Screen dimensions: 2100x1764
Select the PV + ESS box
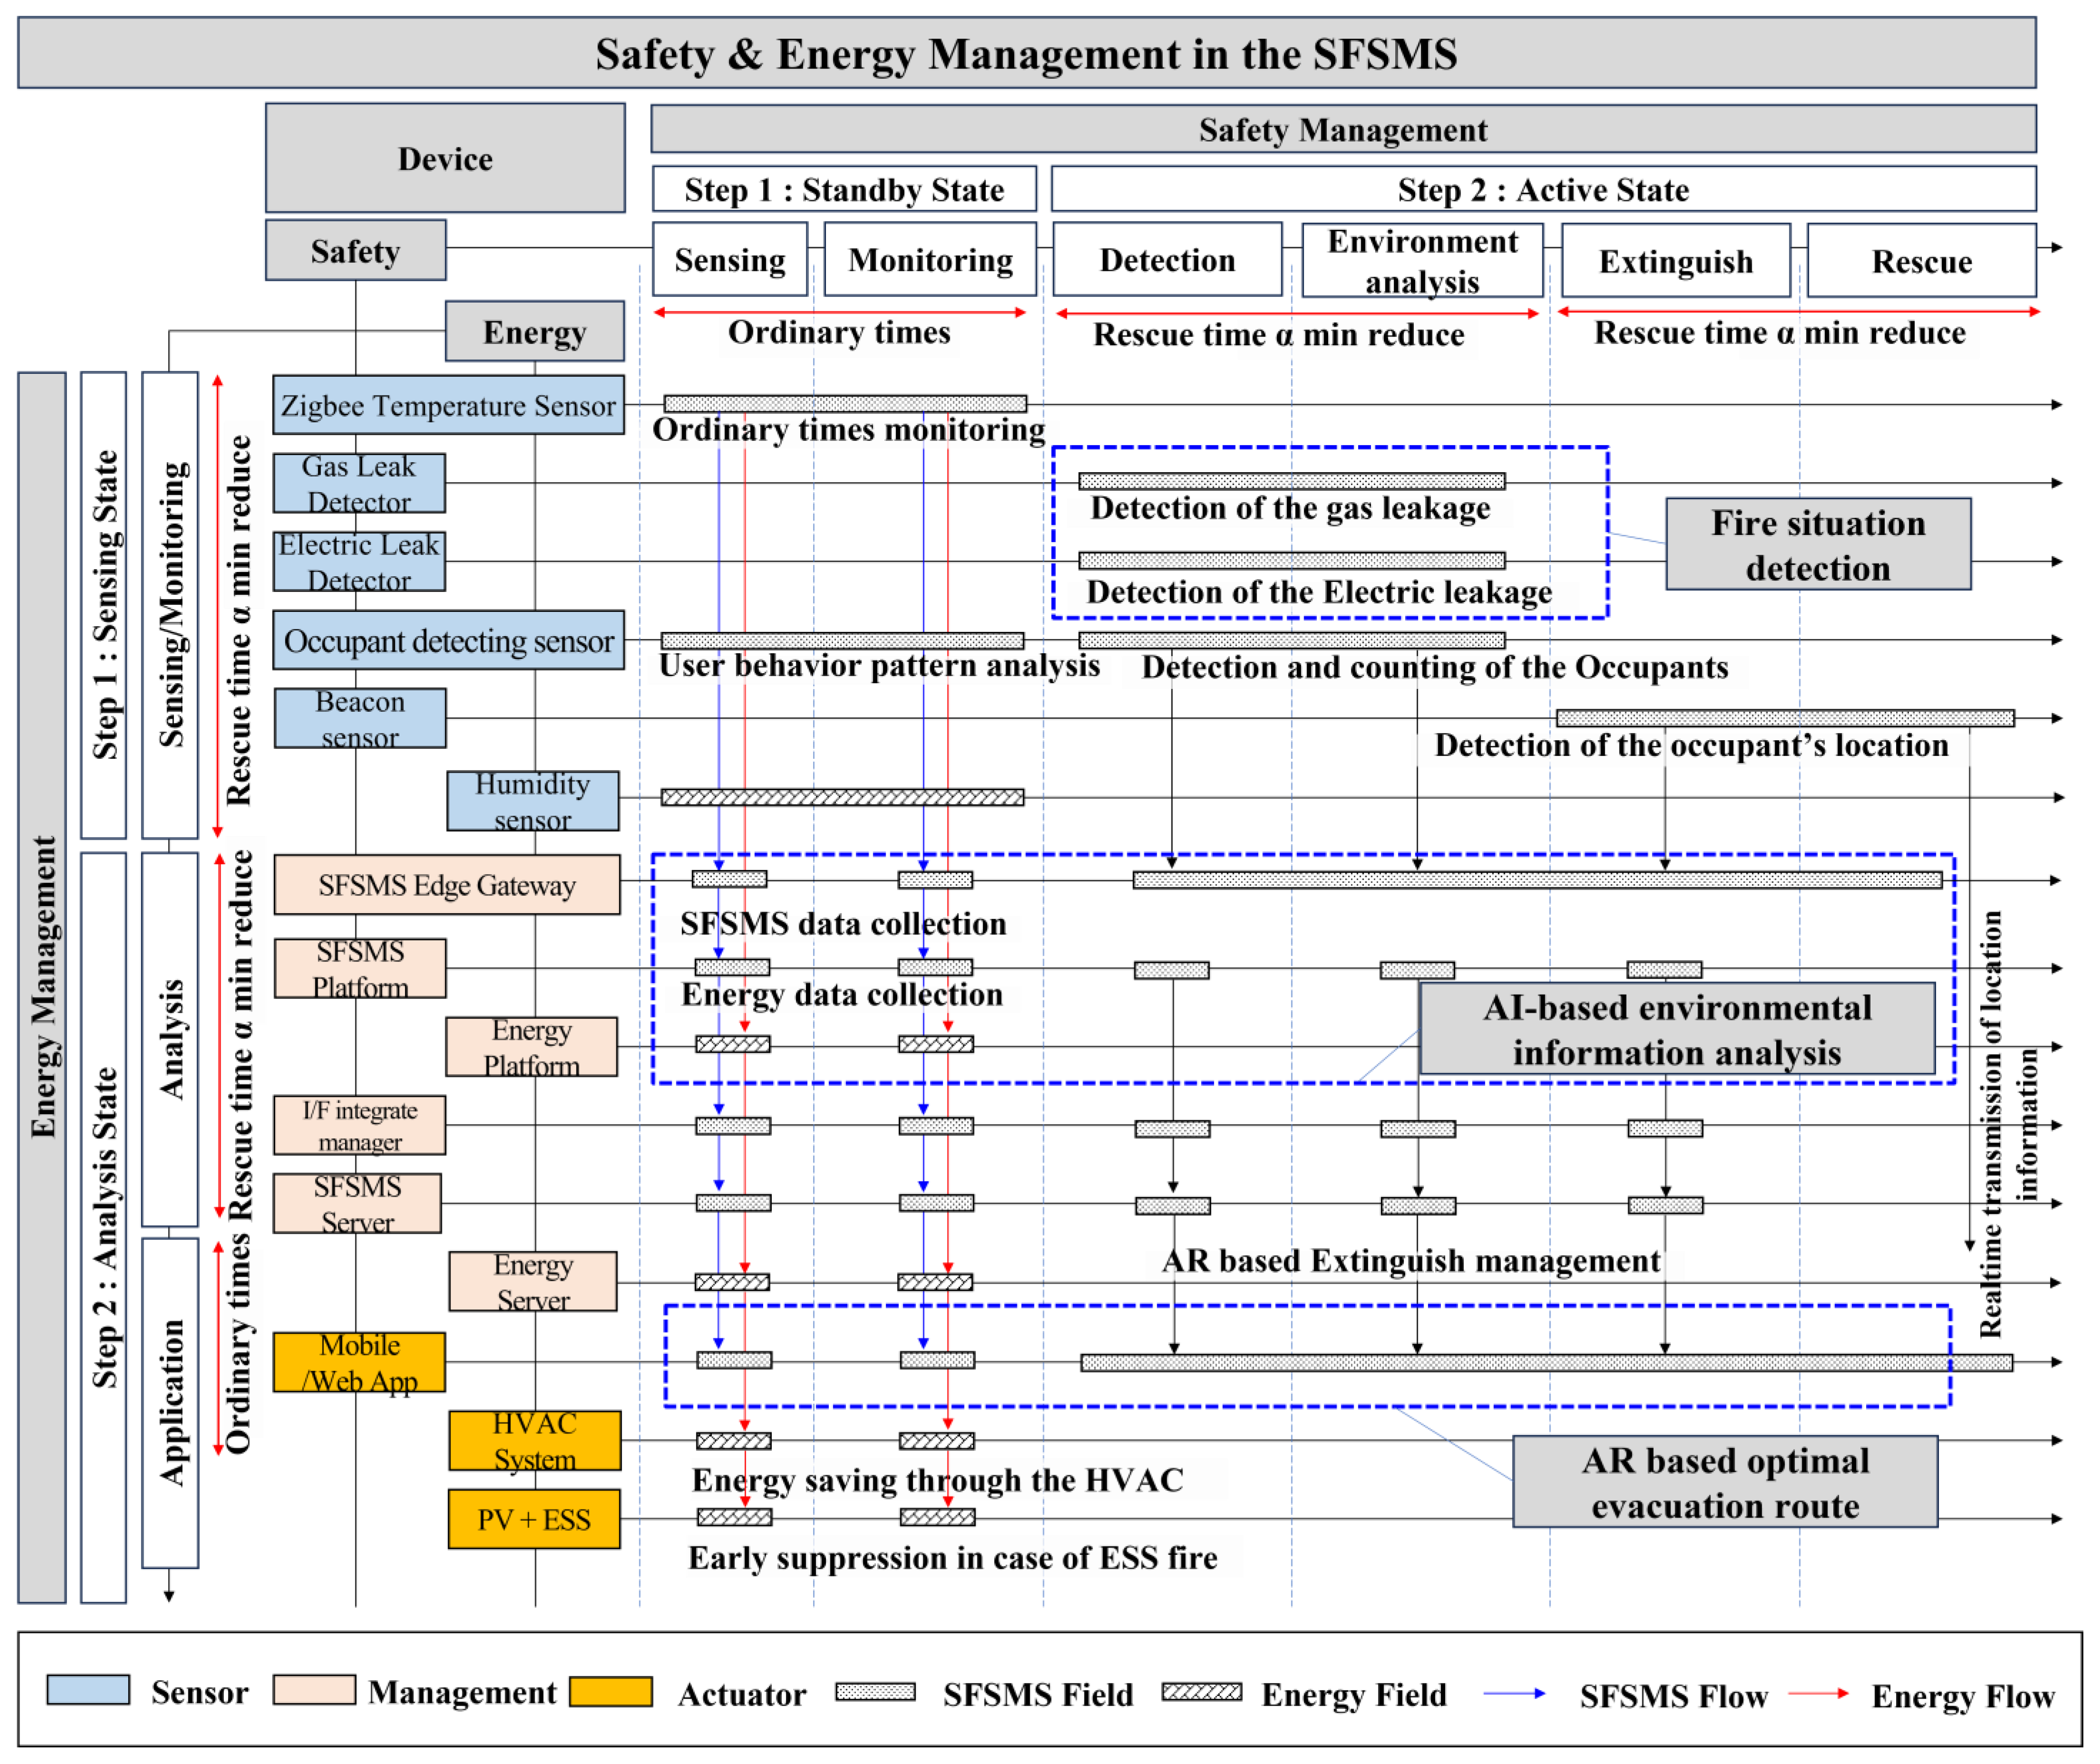coord(534,1518)
